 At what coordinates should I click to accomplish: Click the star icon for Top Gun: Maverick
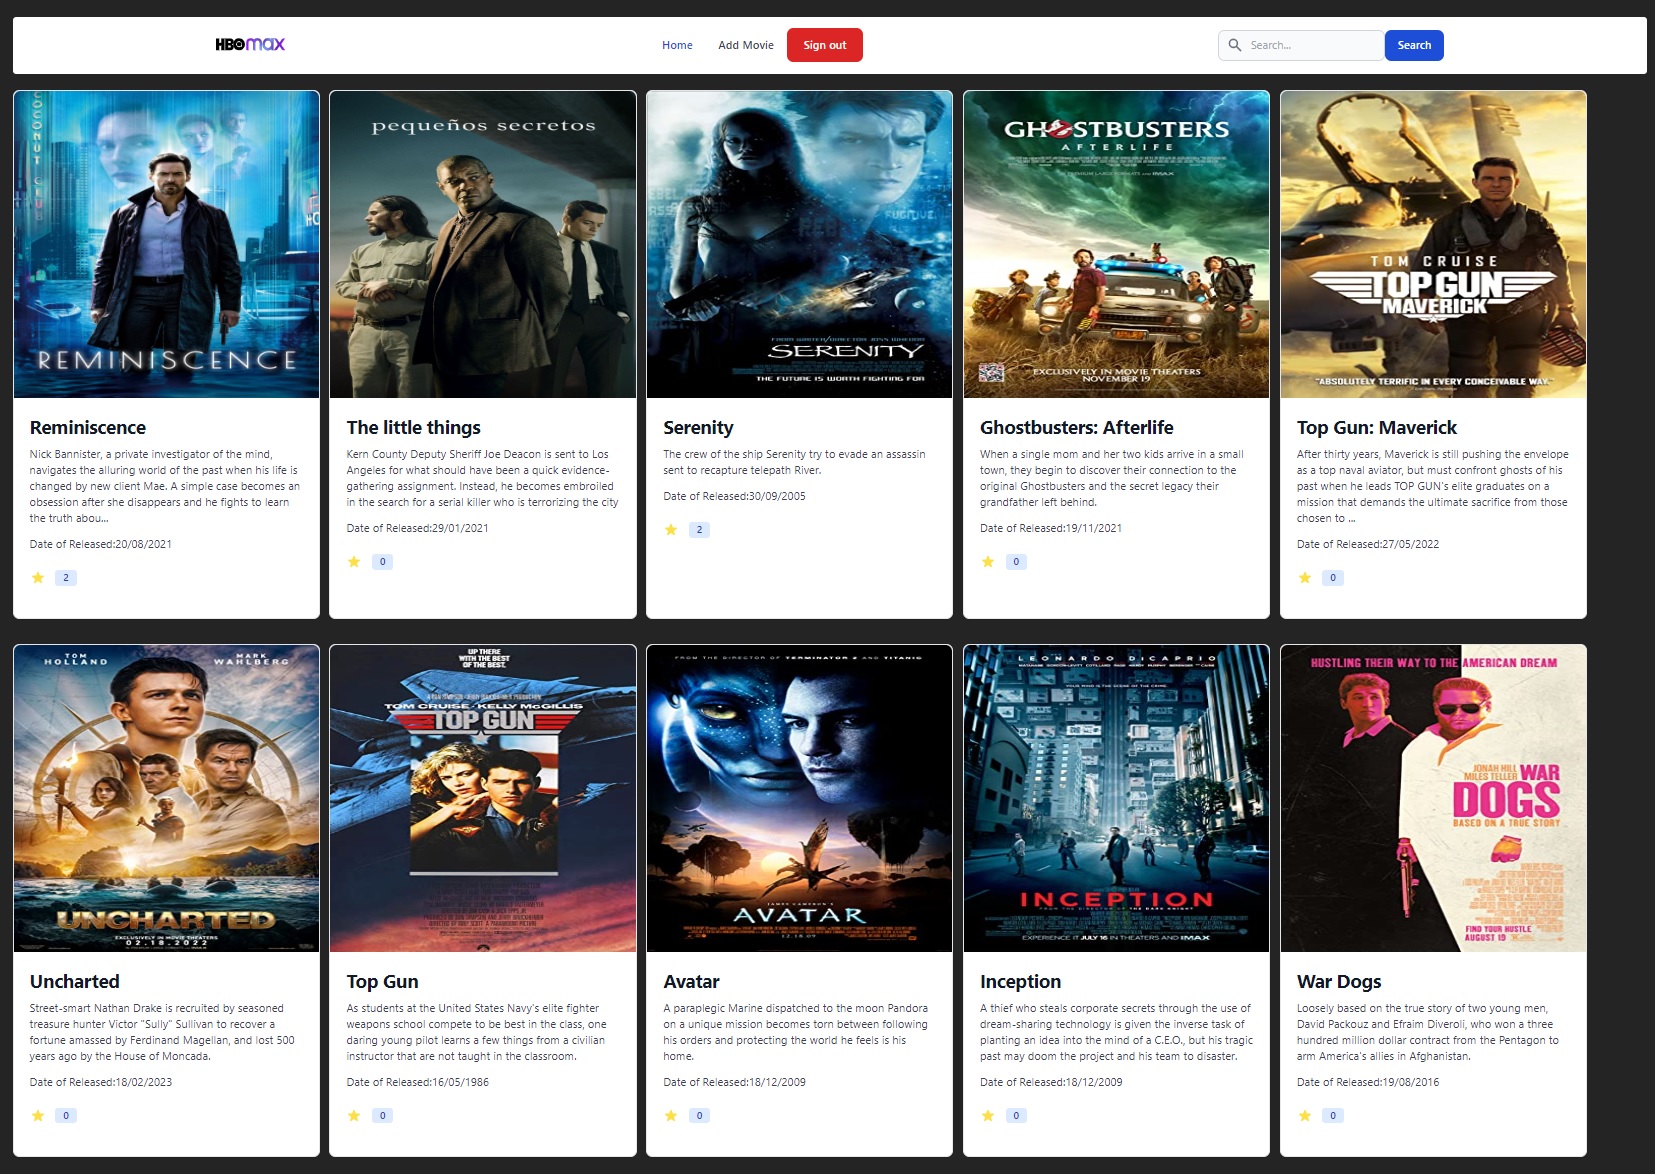coord(1304,577)
